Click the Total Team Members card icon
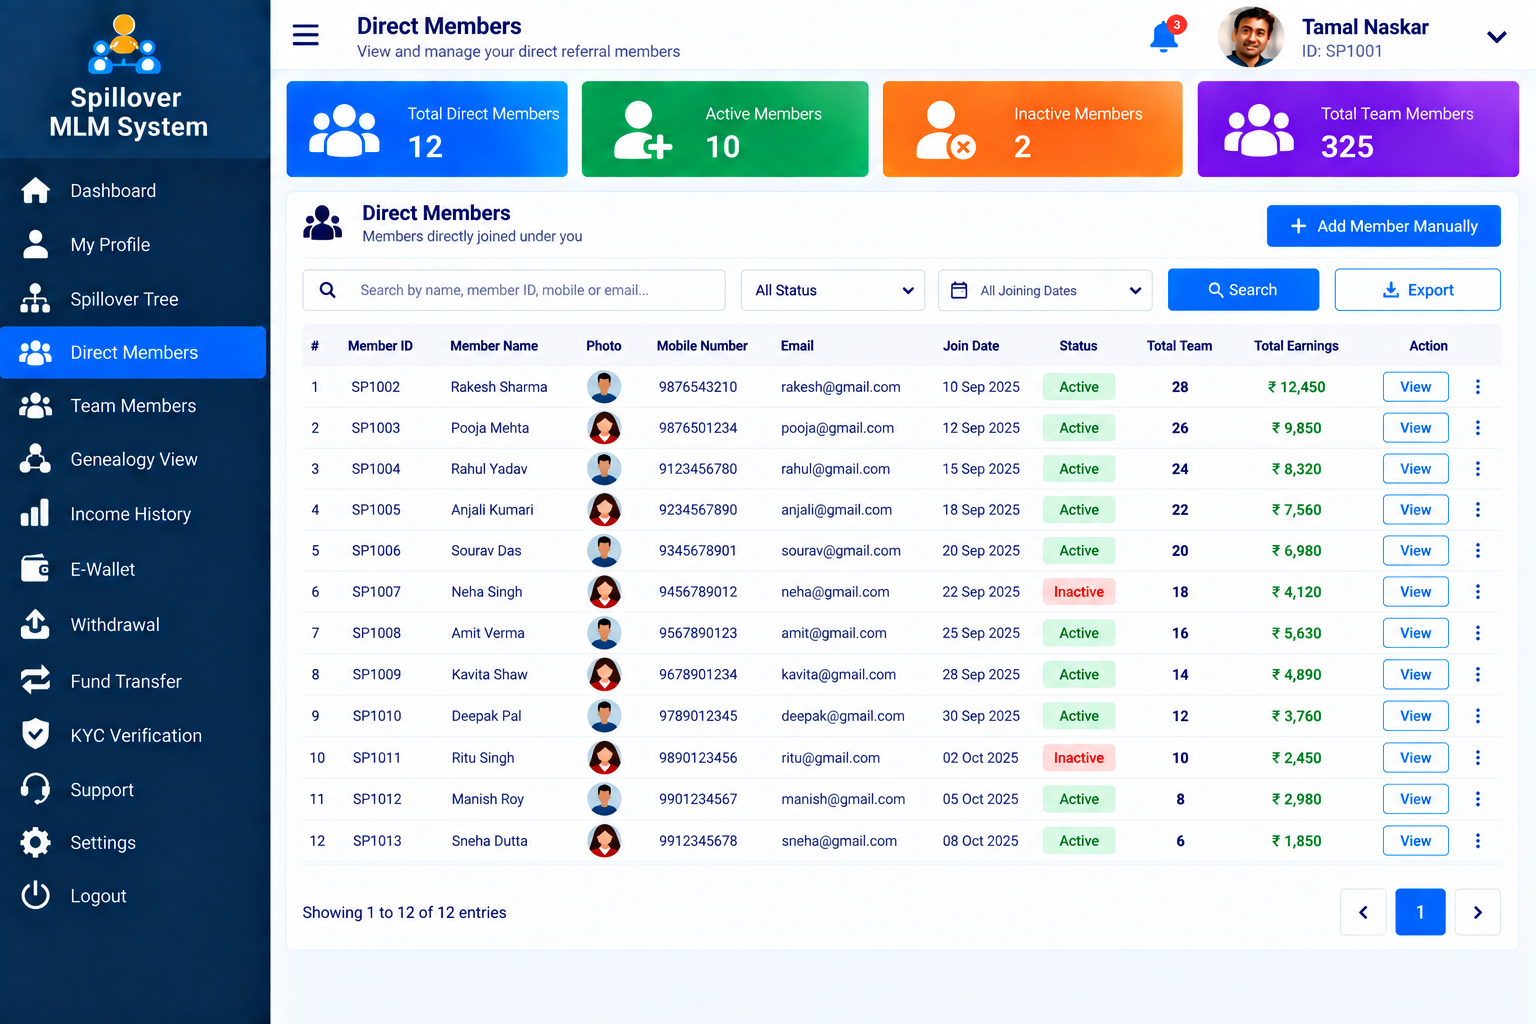This screenshot has height=1024, width=1536. (x=1258, y=130)
